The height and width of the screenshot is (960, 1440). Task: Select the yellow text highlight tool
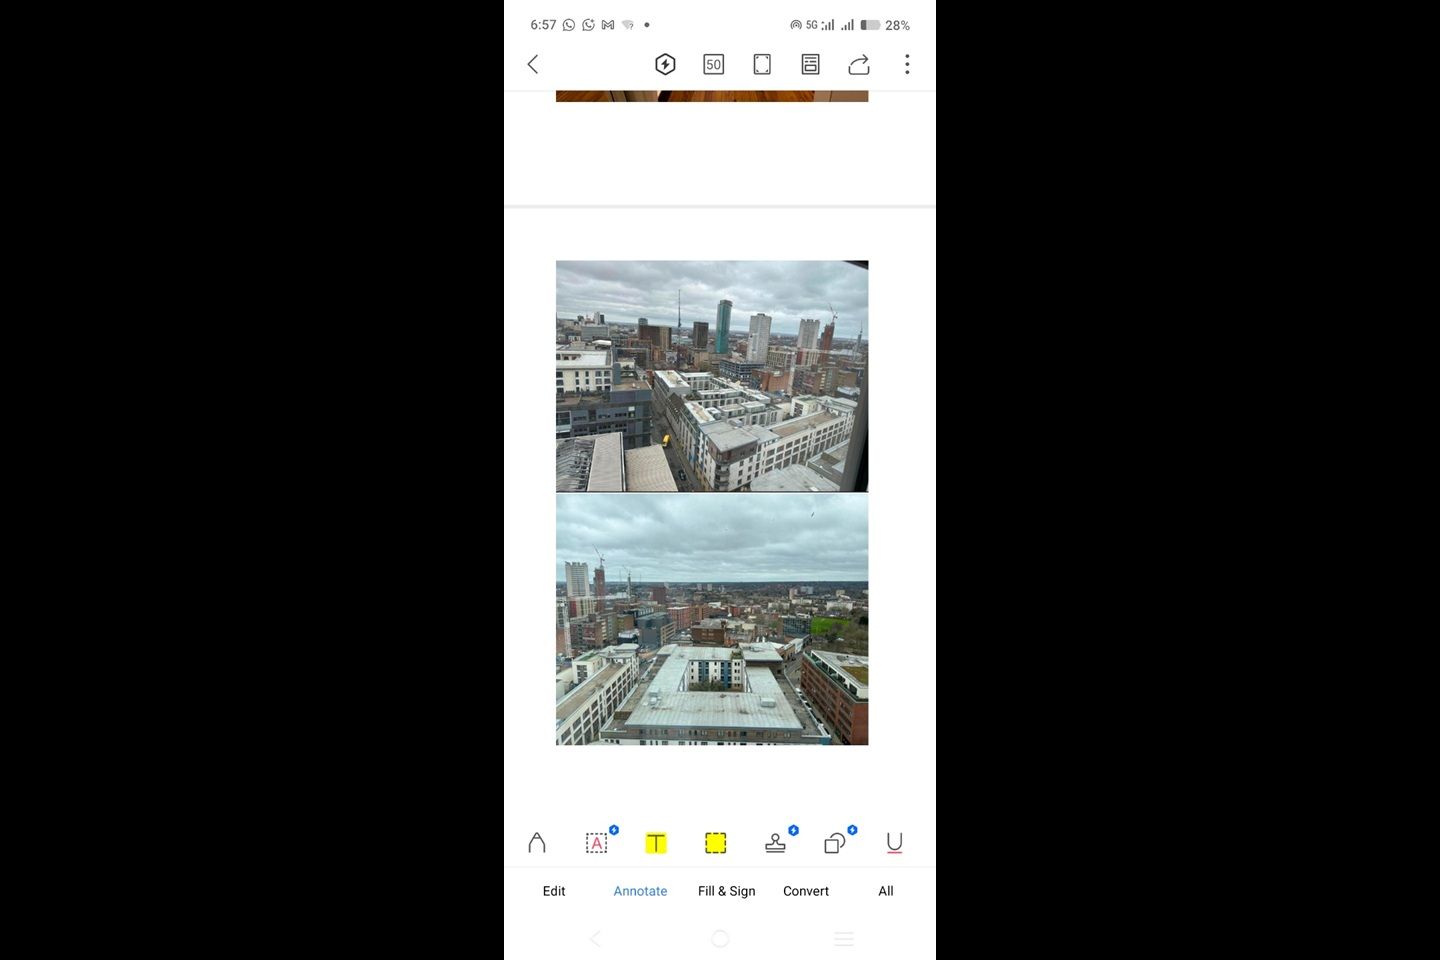pyautogui.click(x=656, y=843)
